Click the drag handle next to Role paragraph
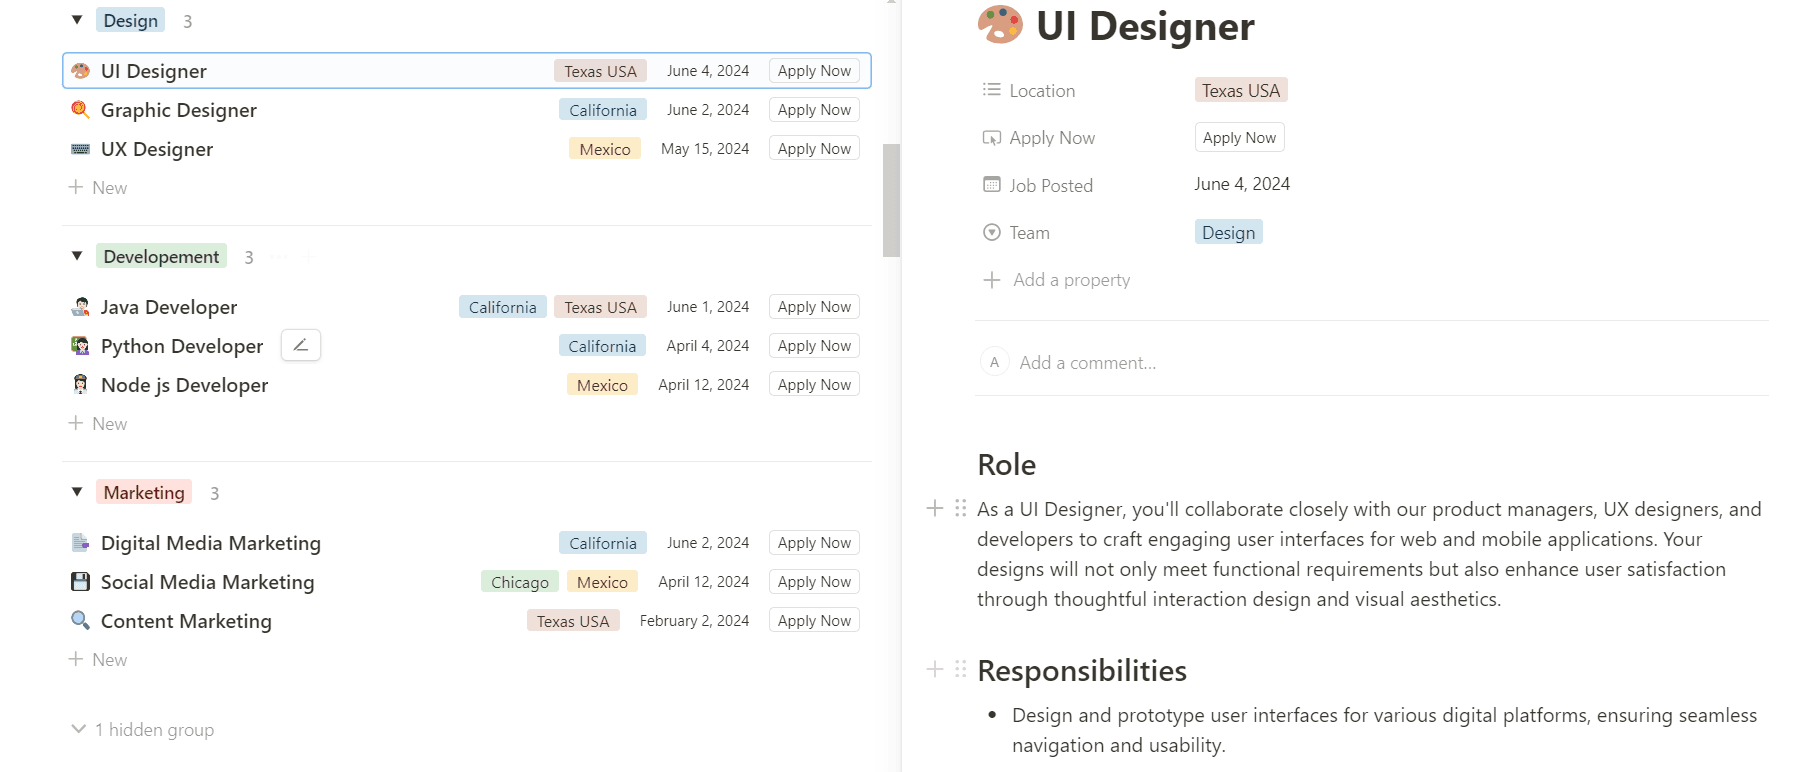 pos(960,508)
